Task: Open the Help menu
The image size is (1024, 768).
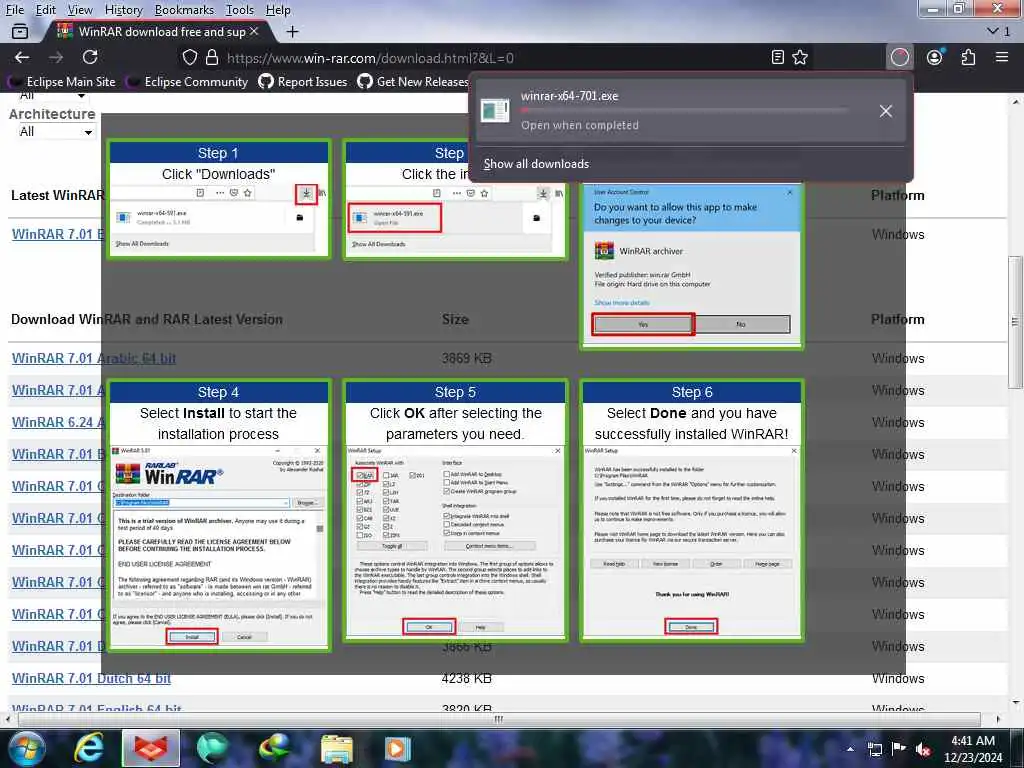Action: click(278, 10)
